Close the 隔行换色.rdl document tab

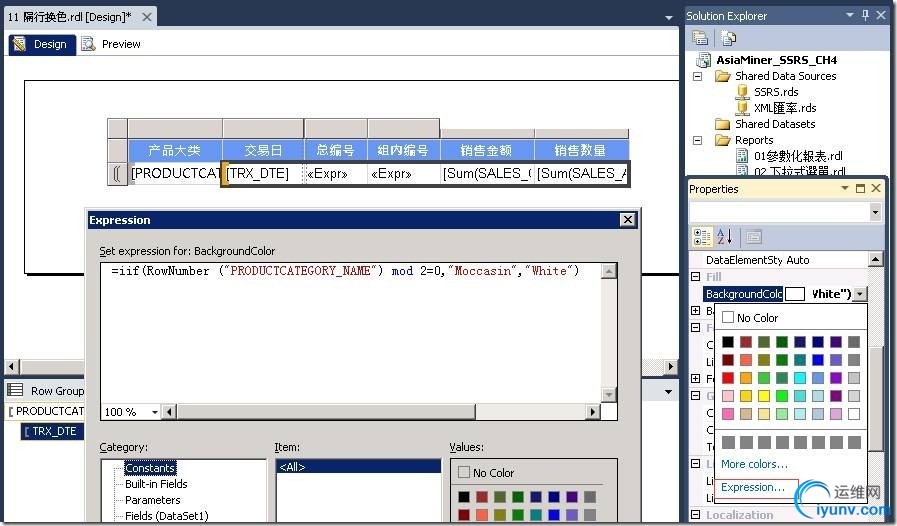point(147,17)
